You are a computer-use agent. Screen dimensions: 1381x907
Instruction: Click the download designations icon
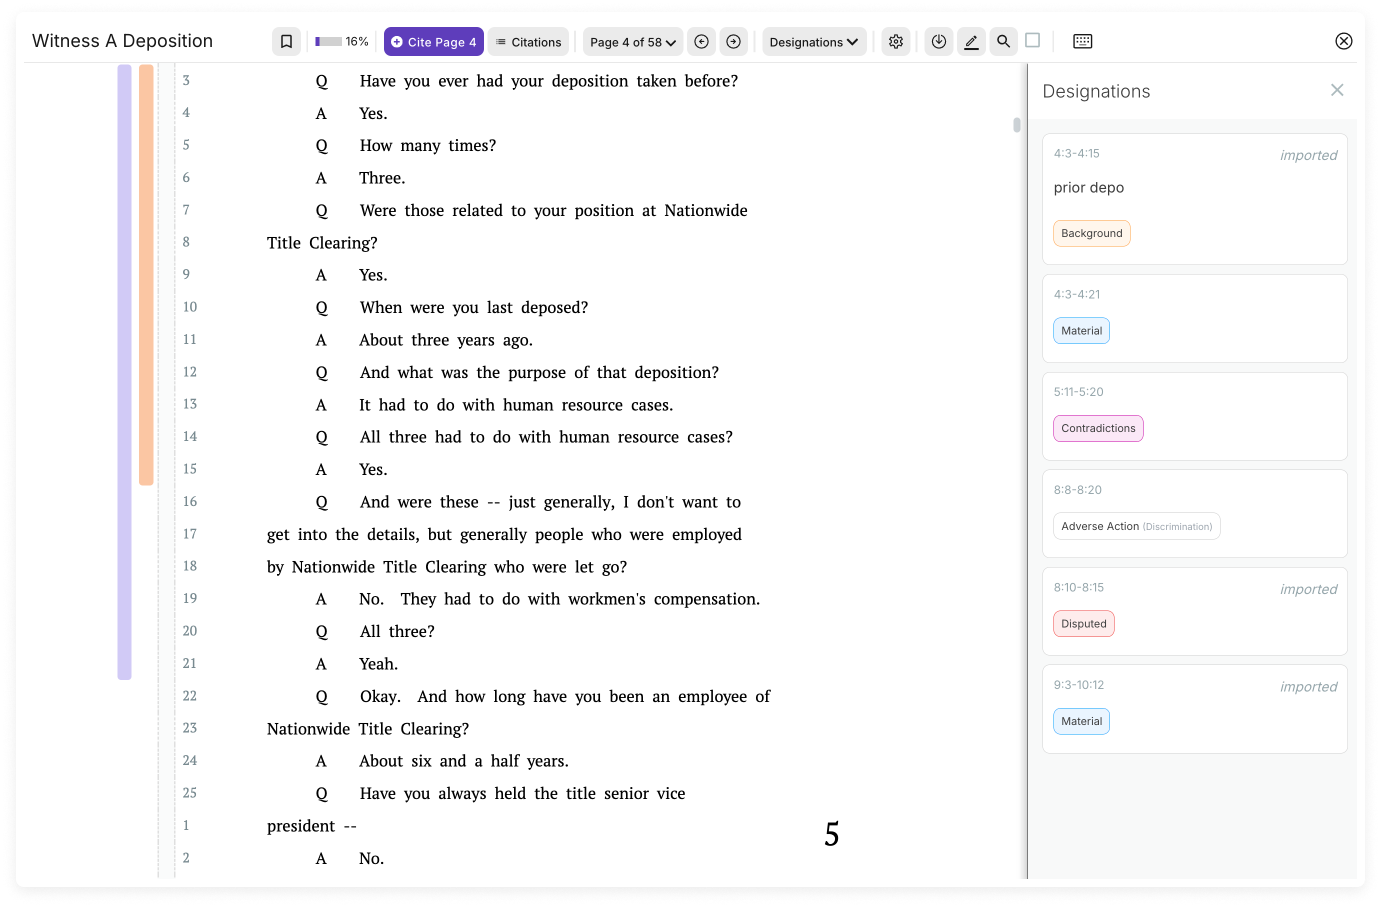coord(938,41)
